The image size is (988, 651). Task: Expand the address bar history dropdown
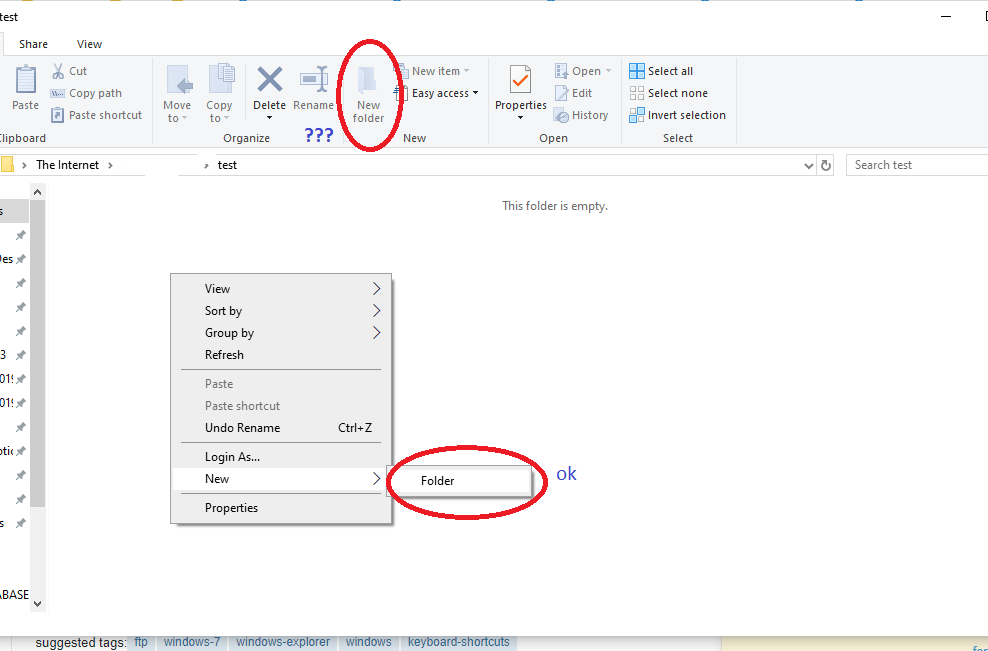(809, 166)
